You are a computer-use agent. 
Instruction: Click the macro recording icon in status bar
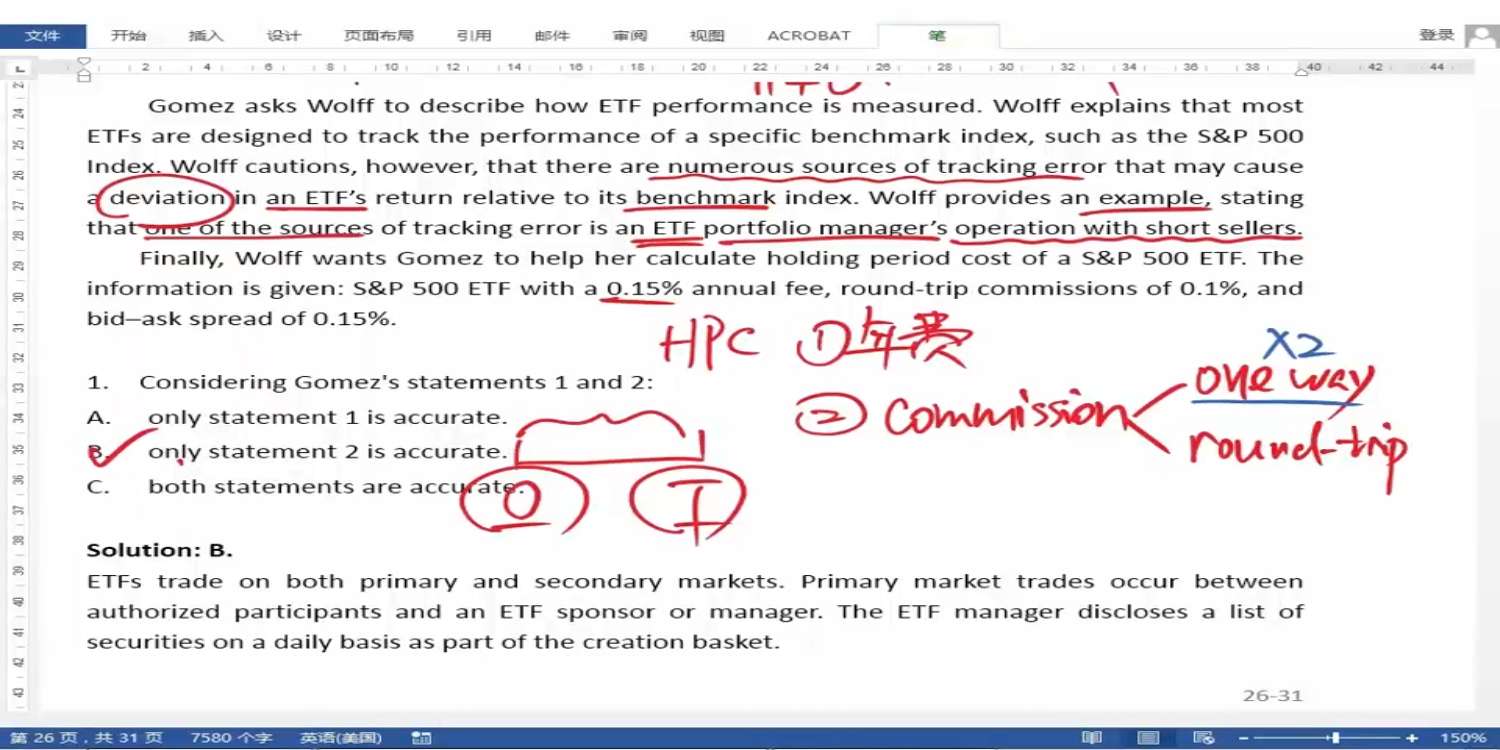pyautogui.click(x=421, y=738)
